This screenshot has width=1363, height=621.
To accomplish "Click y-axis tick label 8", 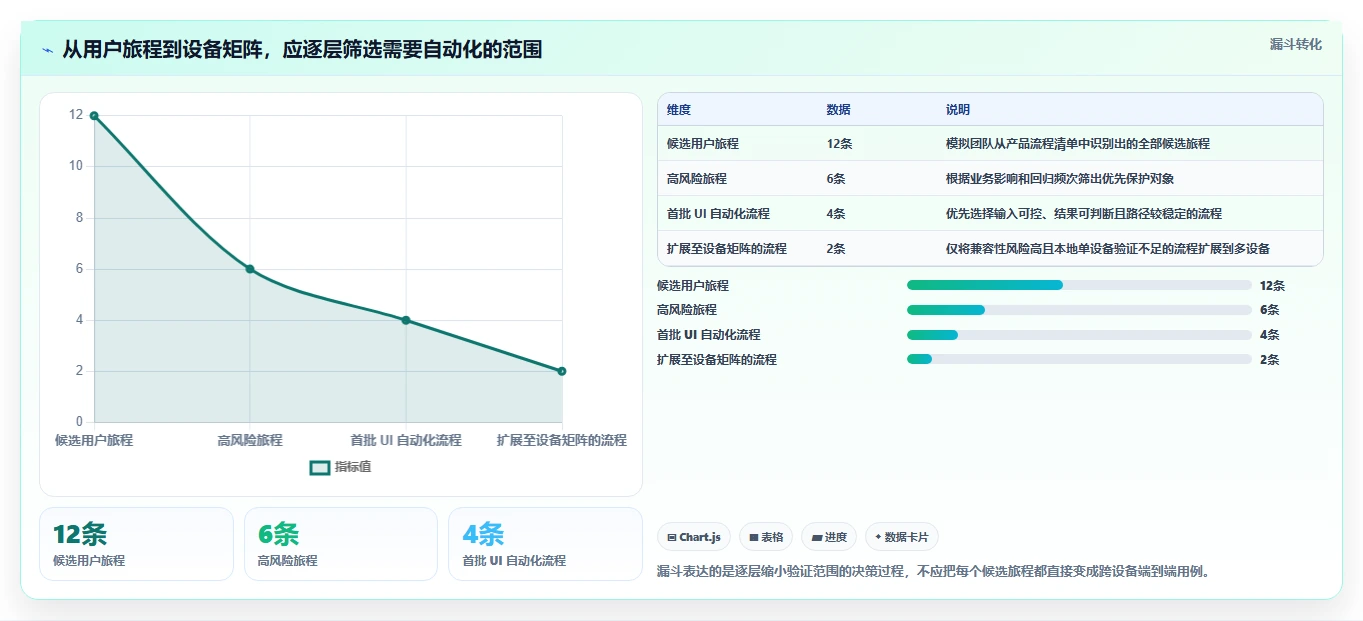I will tap(79, 218).
